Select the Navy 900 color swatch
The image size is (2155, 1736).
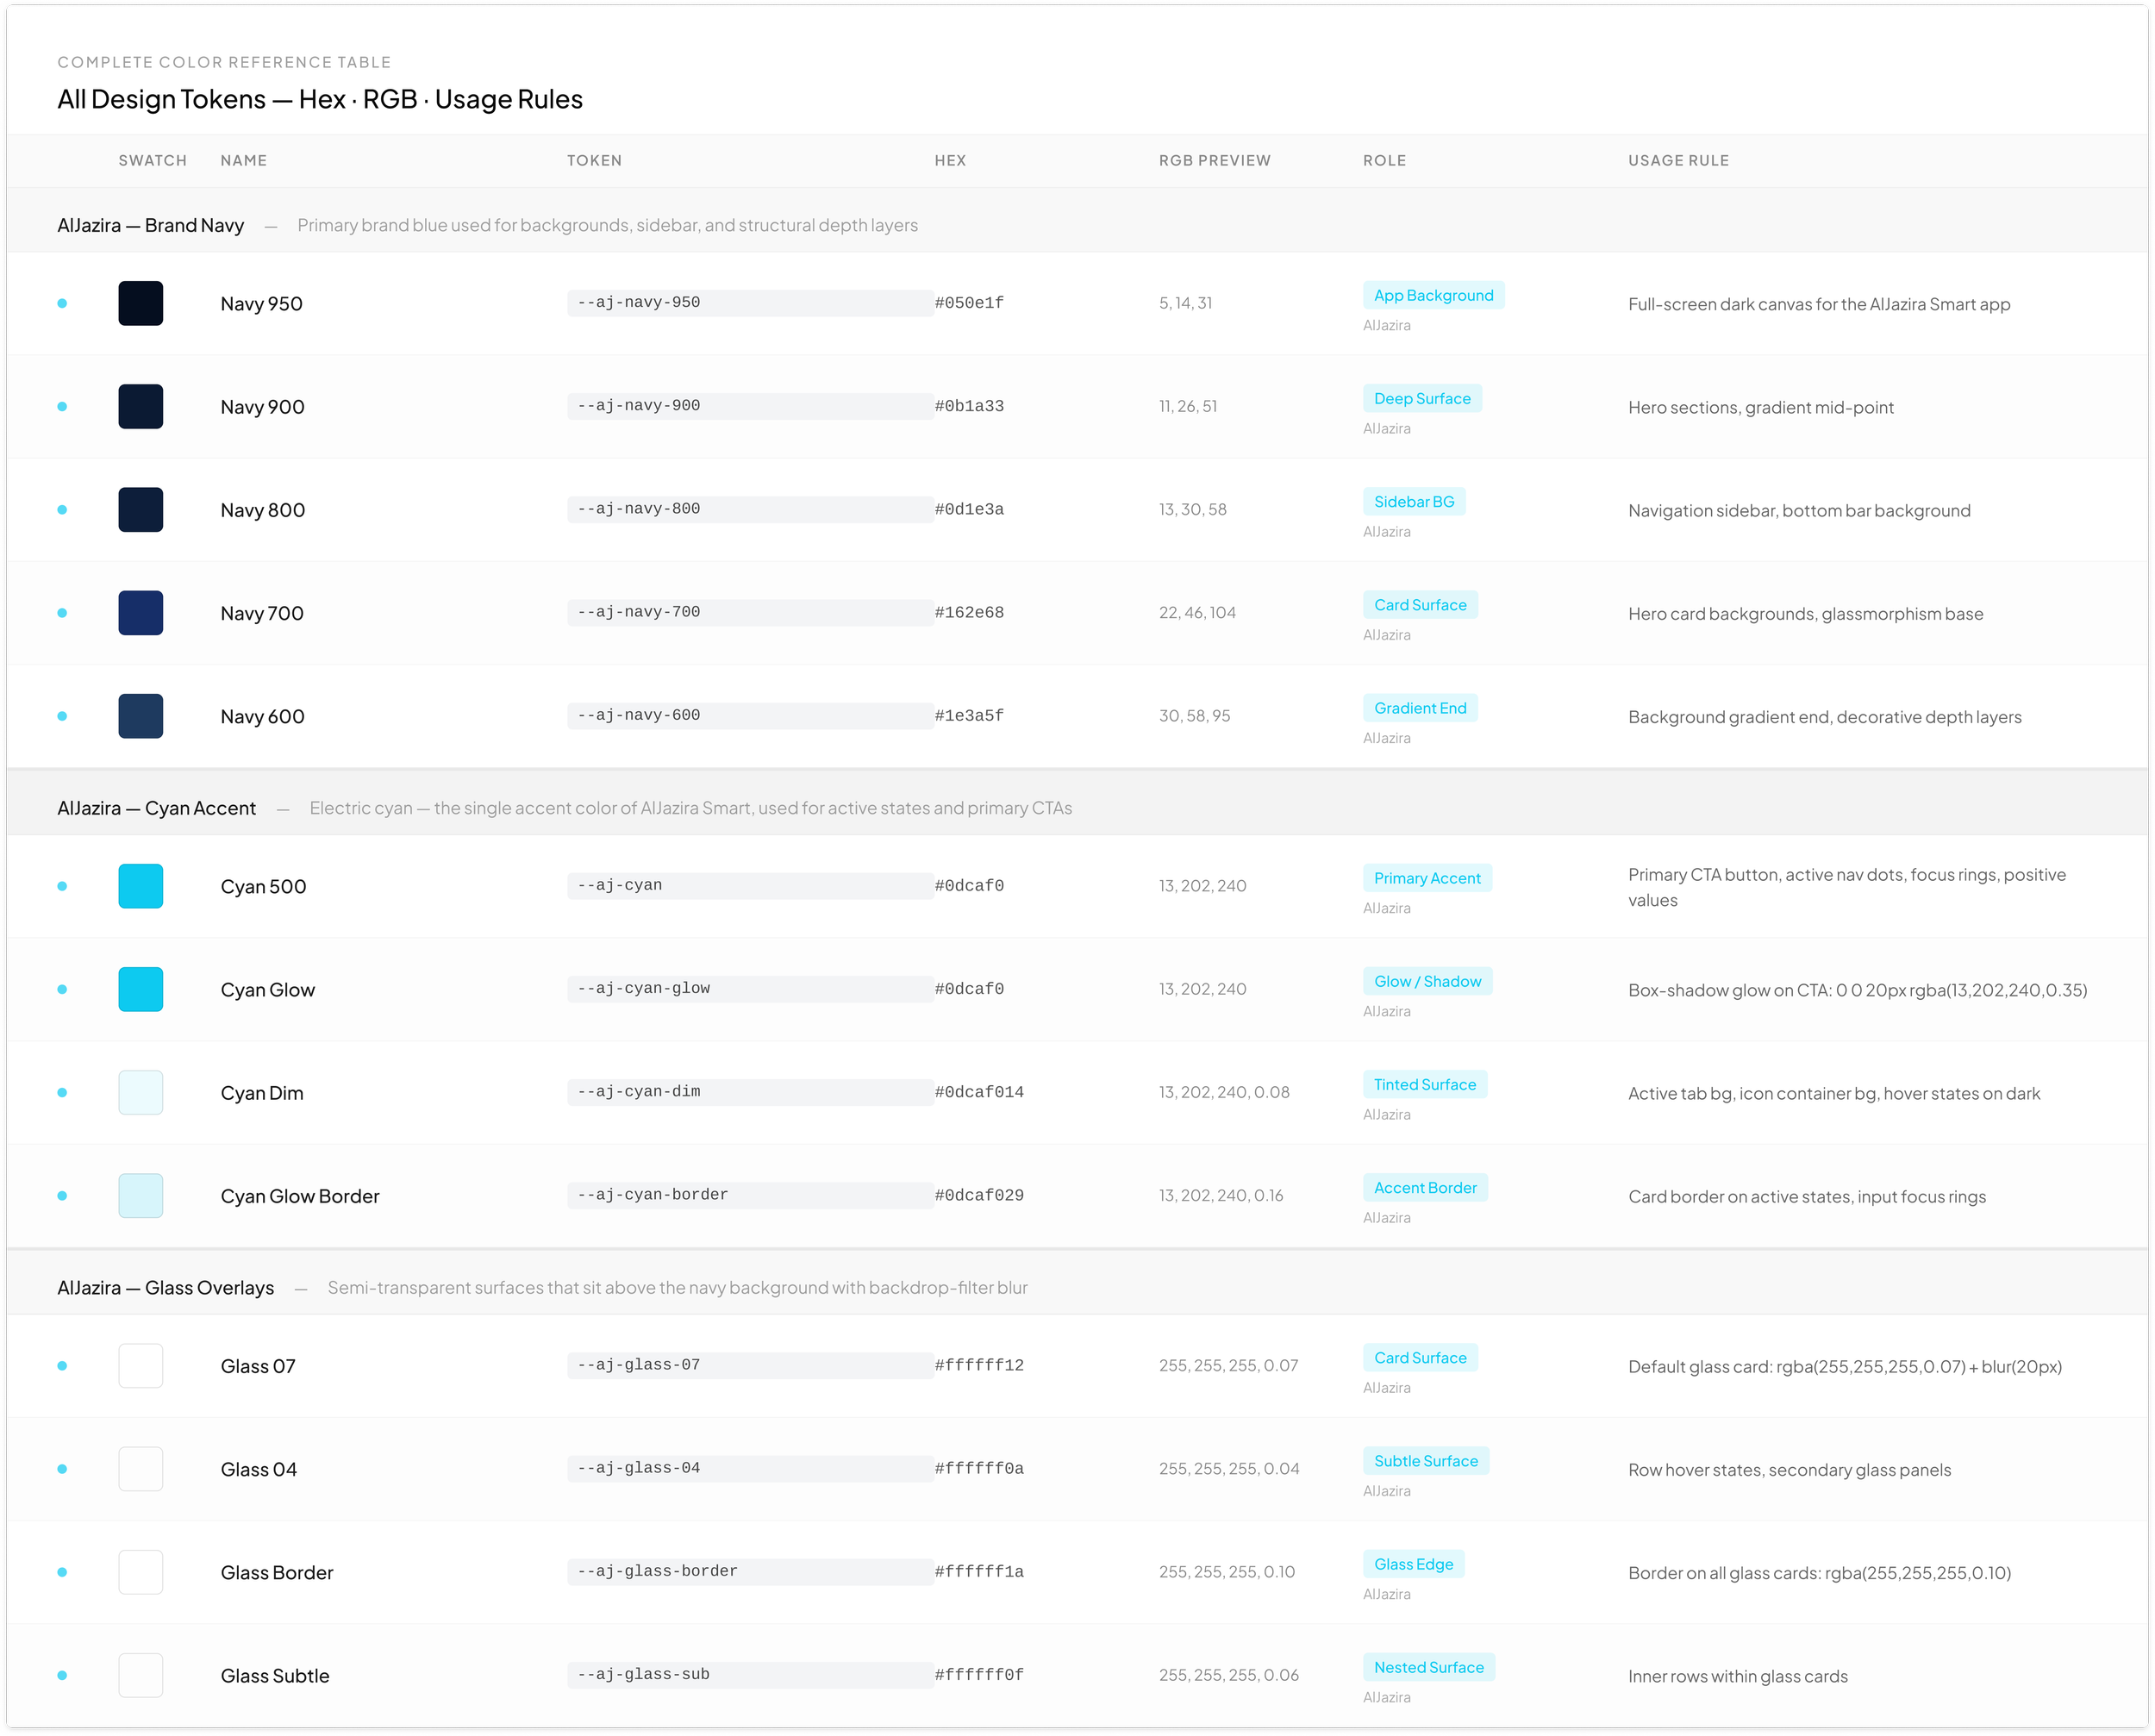(x=141, y=407)
